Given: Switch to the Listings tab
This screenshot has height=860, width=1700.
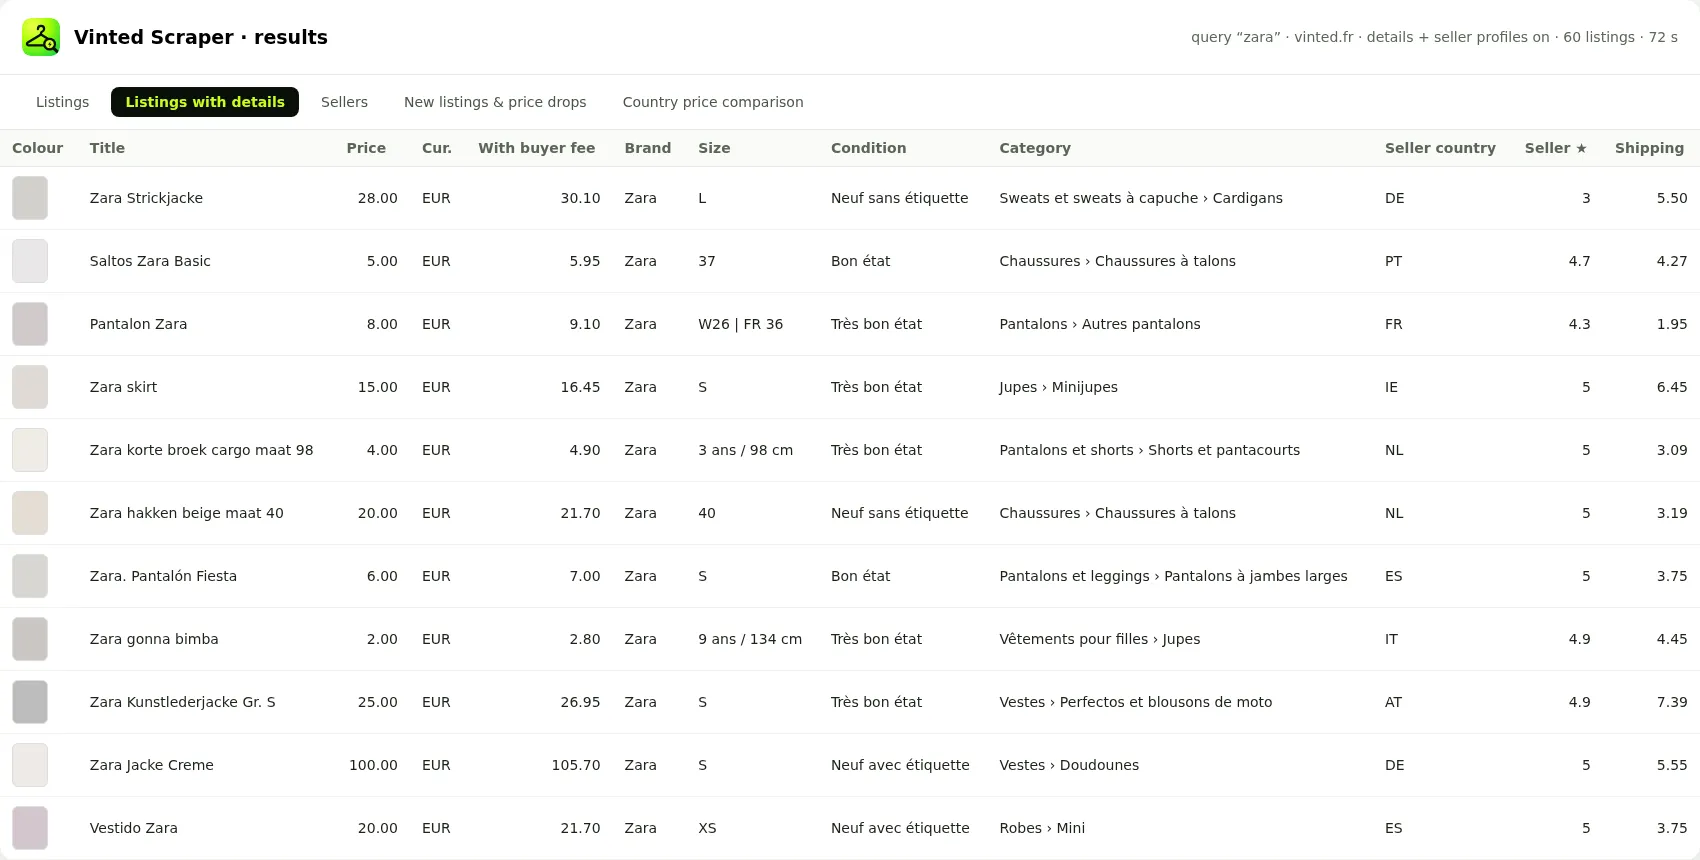Looking at the screenshot, I should point(62,102).
